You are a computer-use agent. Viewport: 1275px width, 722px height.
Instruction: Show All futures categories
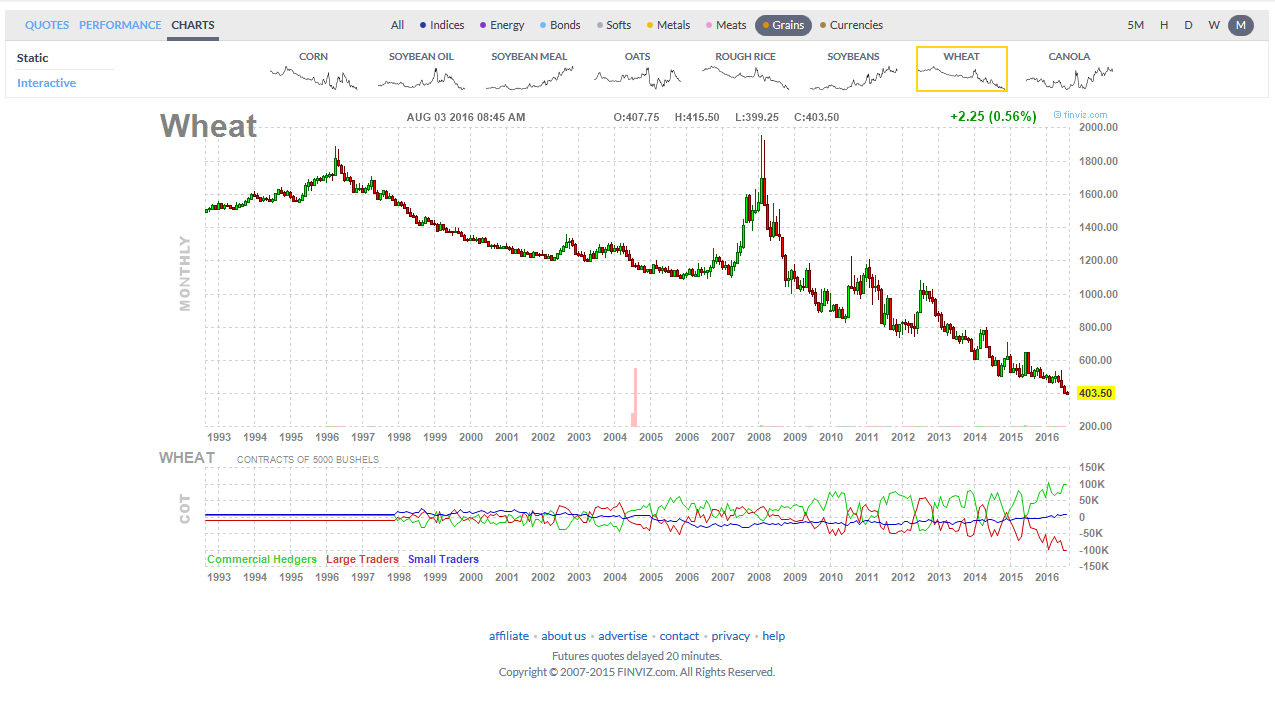398,25
